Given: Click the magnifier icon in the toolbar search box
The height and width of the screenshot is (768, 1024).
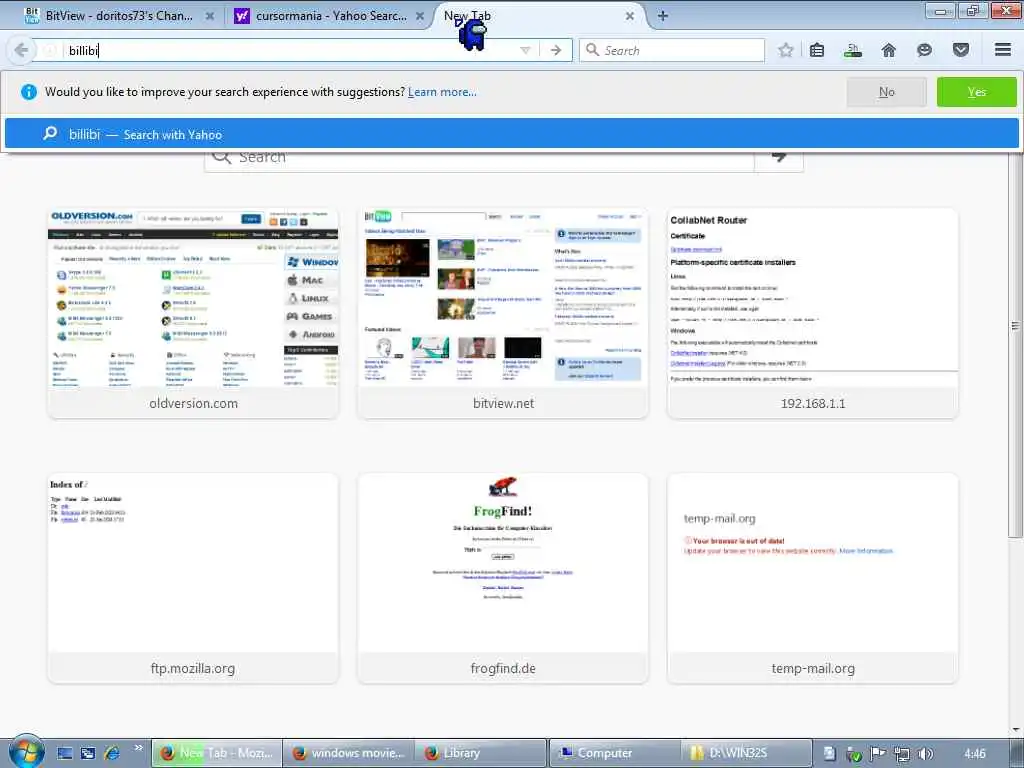Looking at the screenshot, I should click(592, 50).
